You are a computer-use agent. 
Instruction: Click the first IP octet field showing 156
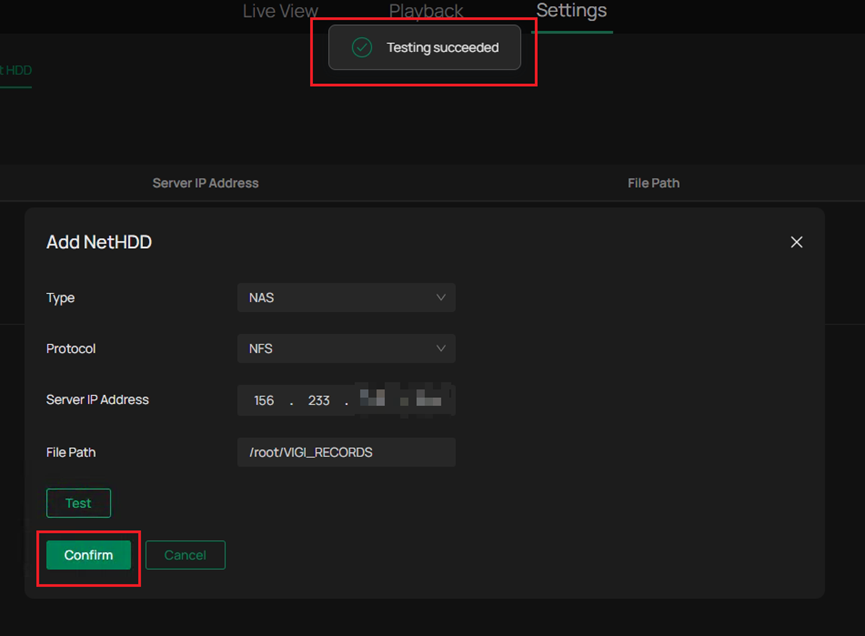(263, 400)
